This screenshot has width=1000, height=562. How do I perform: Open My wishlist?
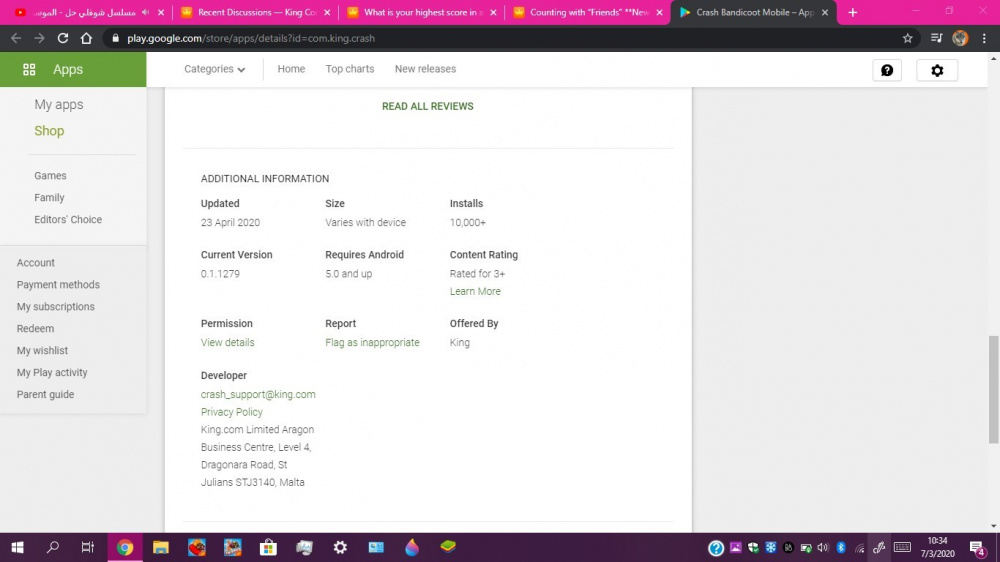coord(42,351)
